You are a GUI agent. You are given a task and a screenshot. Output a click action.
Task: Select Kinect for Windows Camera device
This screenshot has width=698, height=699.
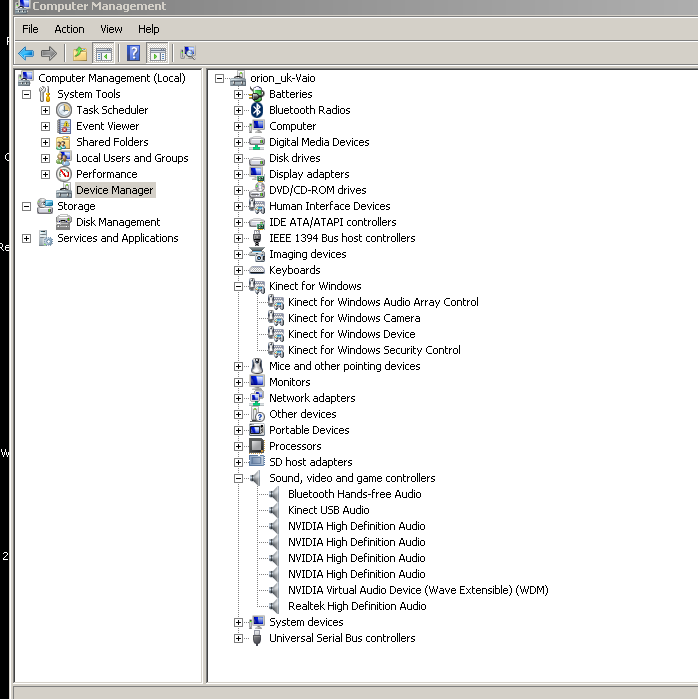354,318
